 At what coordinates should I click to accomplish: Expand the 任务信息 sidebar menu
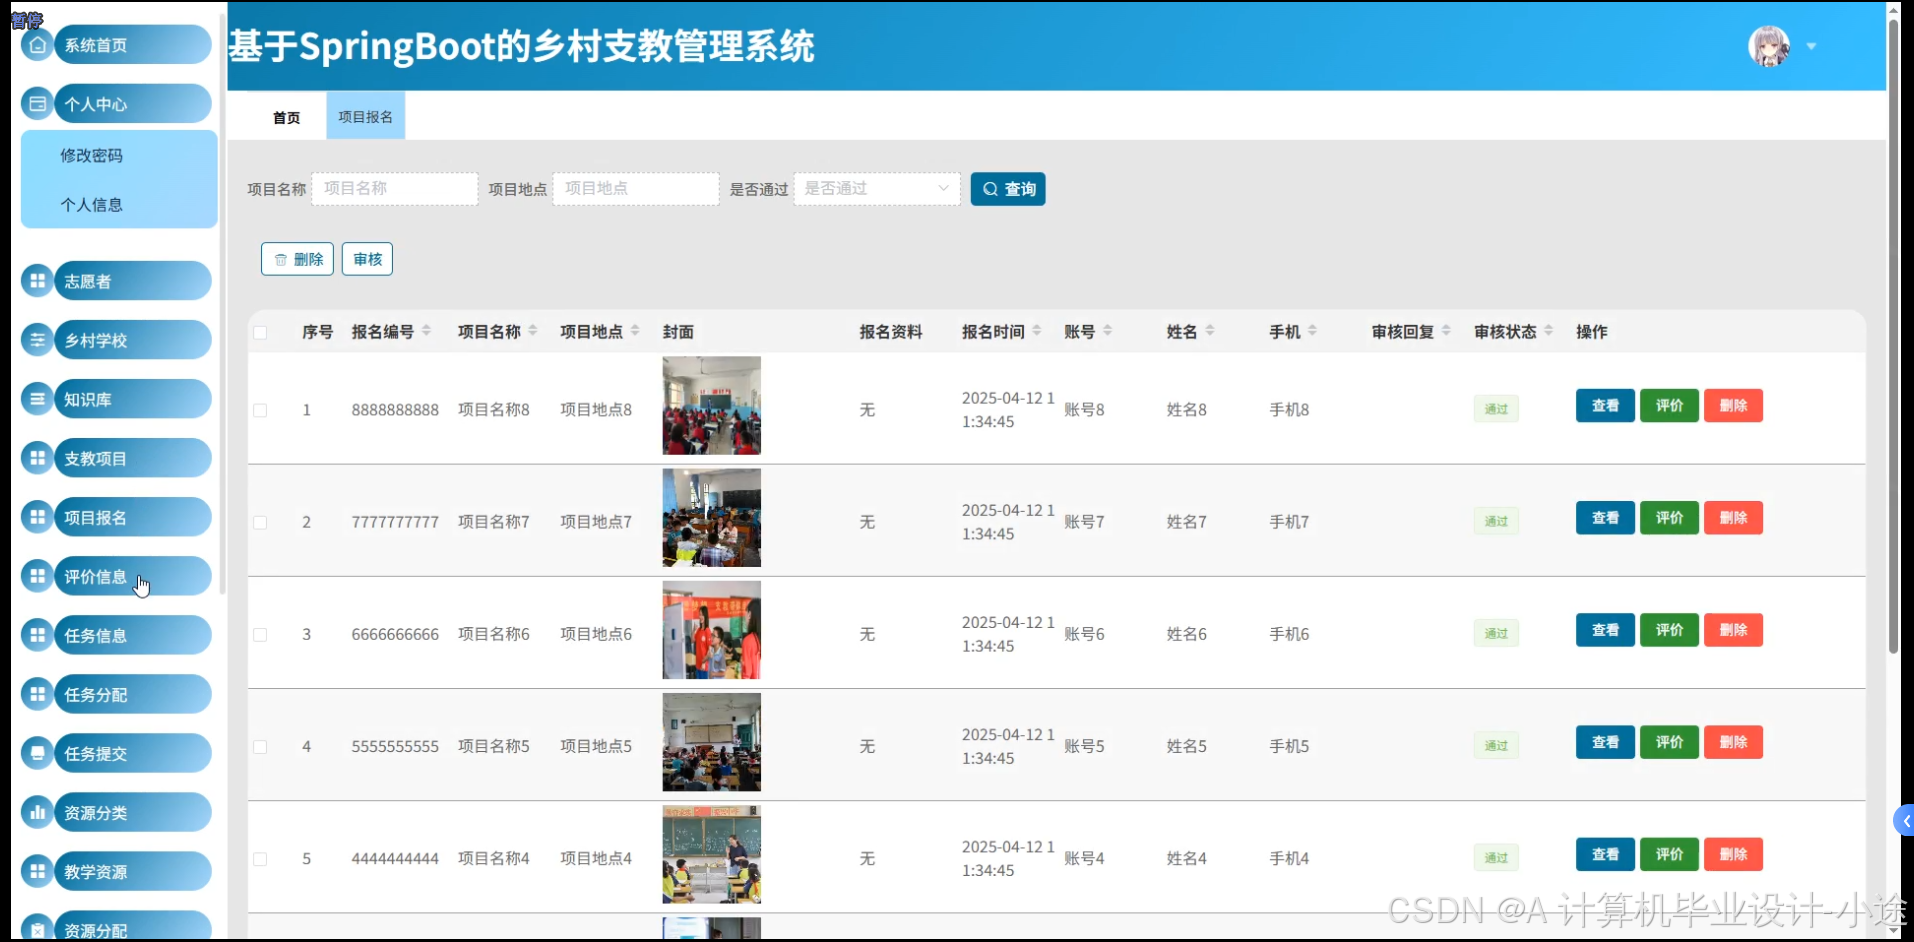(x=133, y=635)
